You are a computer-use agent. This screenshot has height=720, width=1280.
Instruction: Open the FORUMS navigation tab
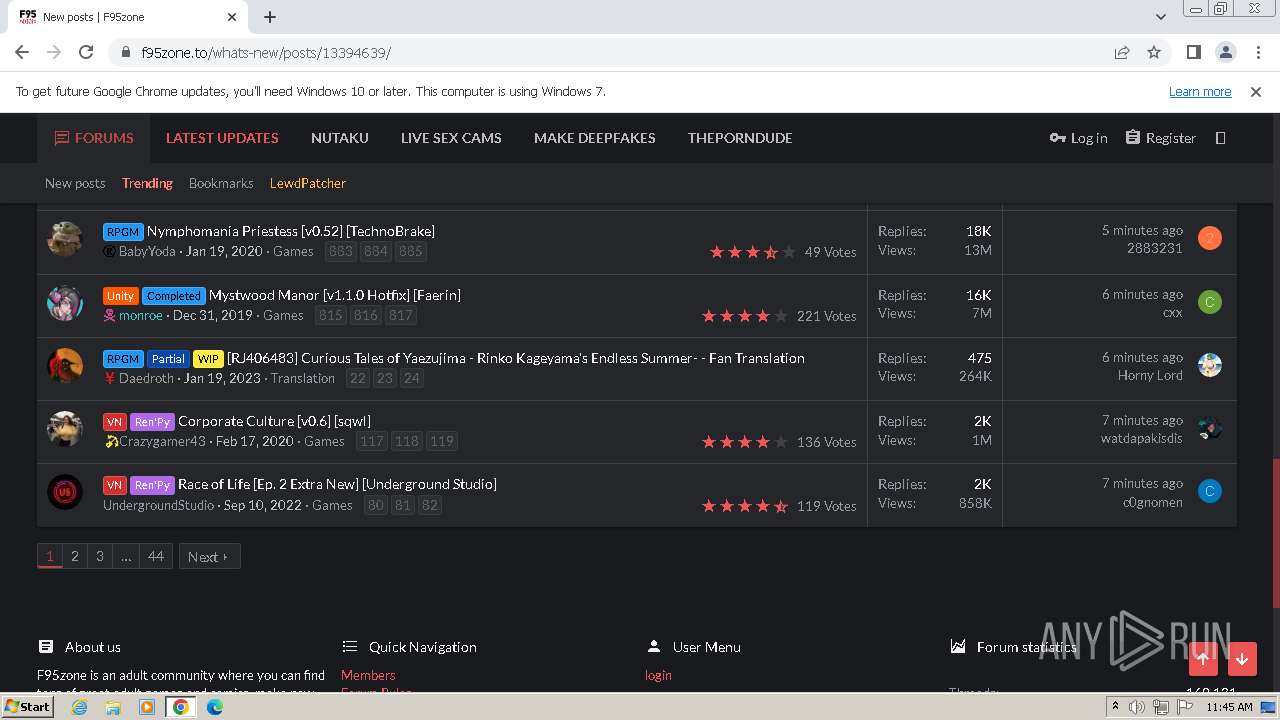tap(94, 138)
